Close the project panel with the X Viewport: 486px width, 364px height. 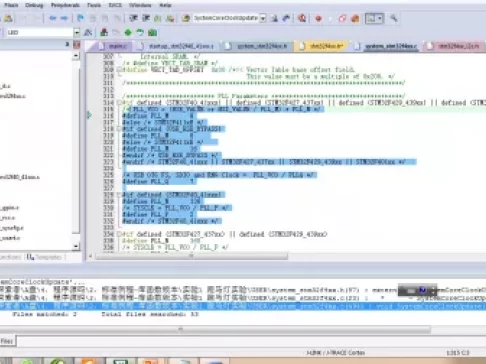[x=77, y=45]
